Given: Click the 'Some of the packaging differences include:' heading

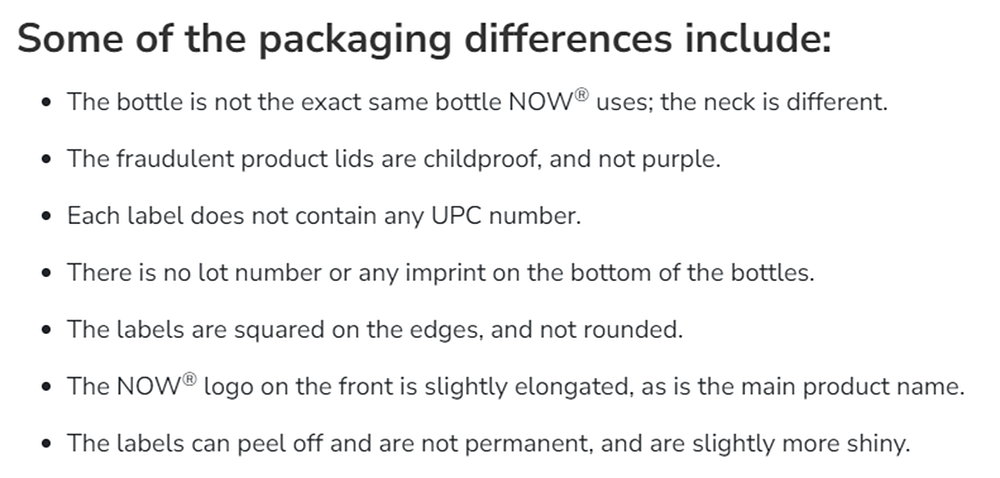Looking at the screenshot, I should [424, 38].
